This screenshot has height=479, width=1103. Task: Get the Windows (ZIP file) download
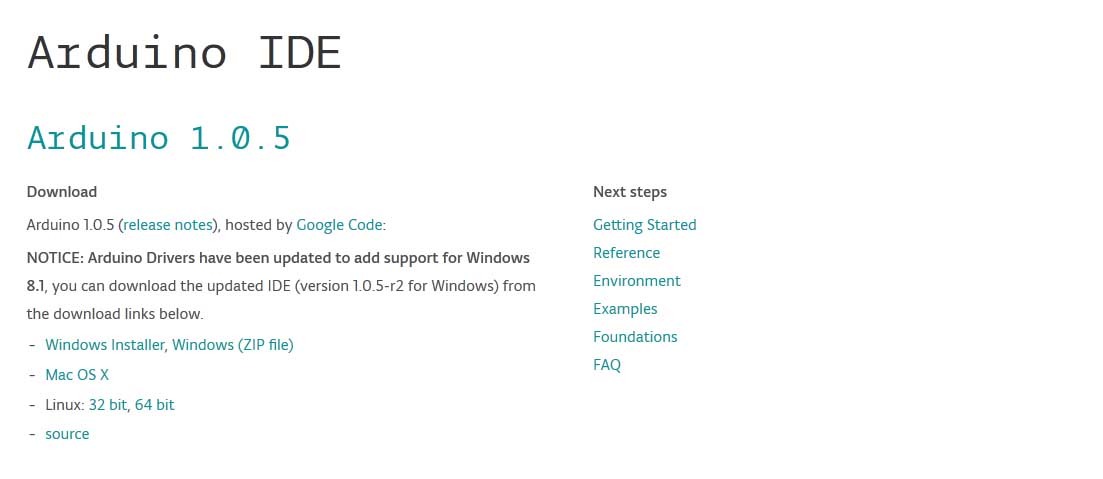[233, 345]
